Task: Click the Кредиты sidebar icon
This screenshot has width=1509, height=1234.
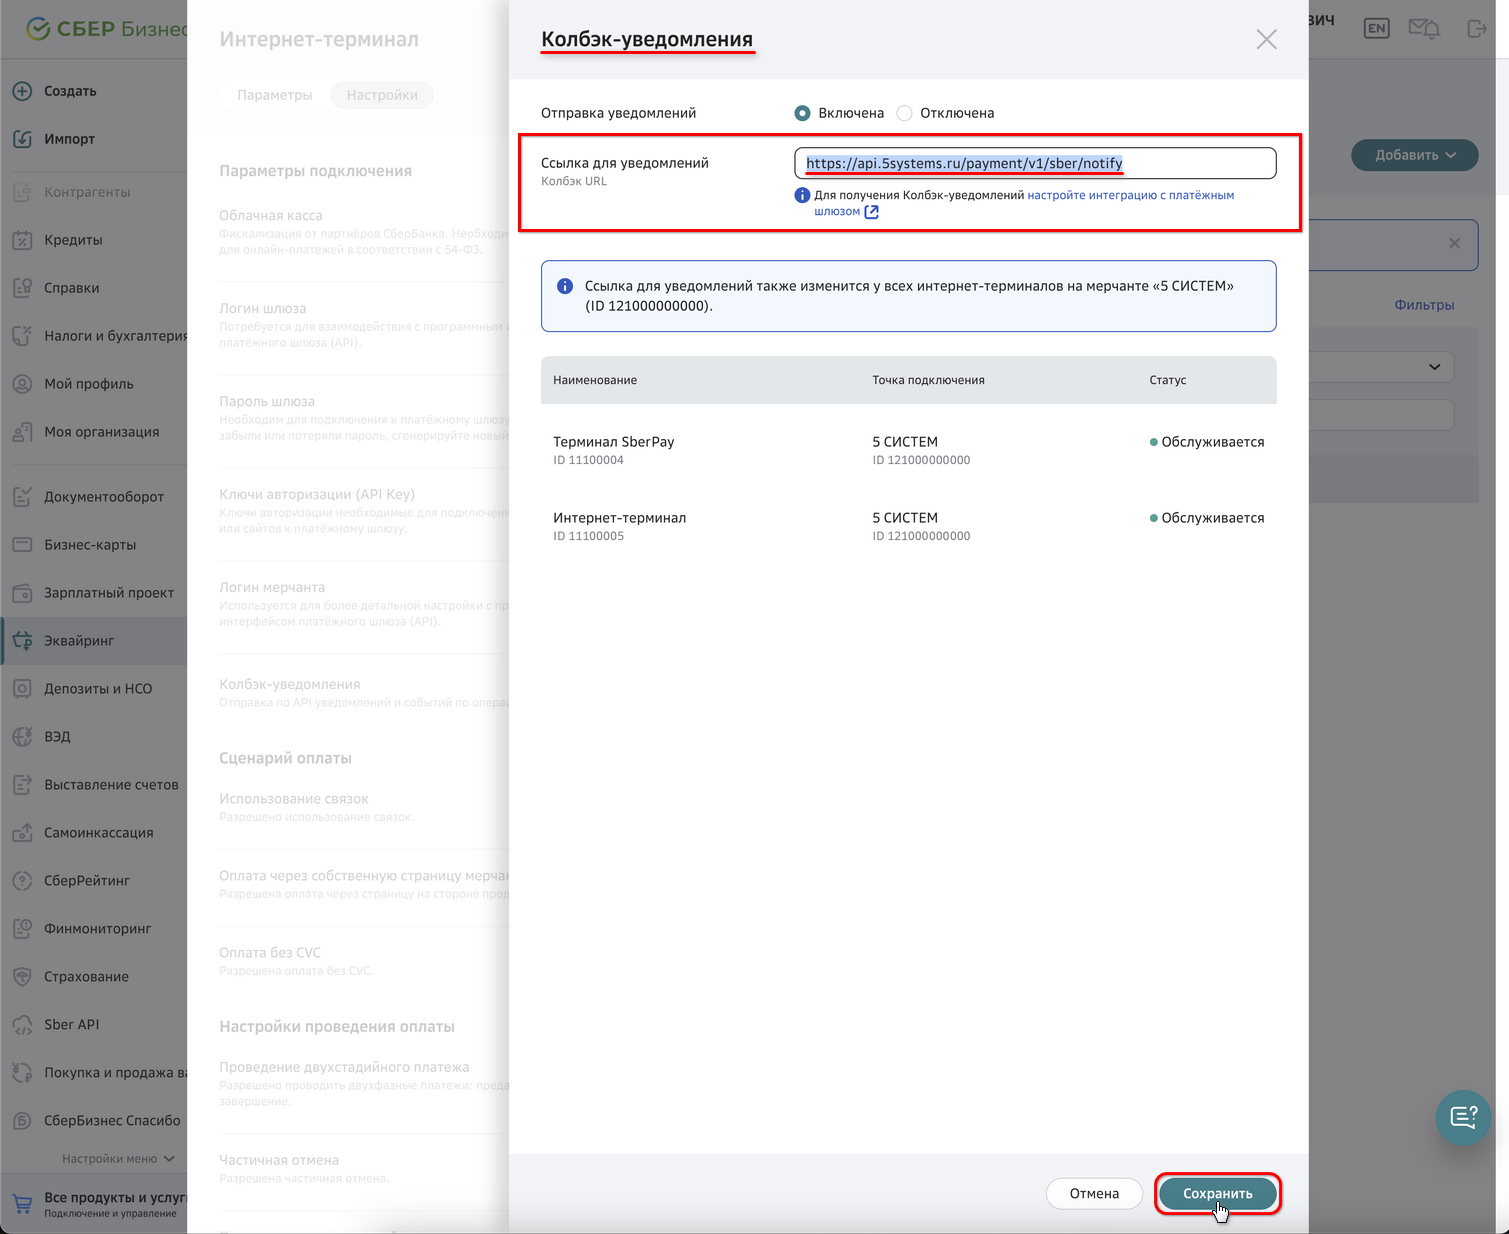Action: [x=22, y=240]
